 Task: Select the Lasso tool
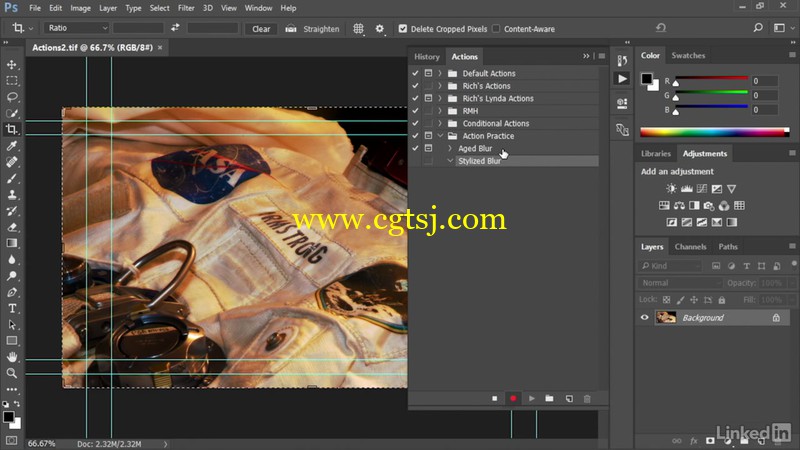pyautogui.click(x=12, y=97)
